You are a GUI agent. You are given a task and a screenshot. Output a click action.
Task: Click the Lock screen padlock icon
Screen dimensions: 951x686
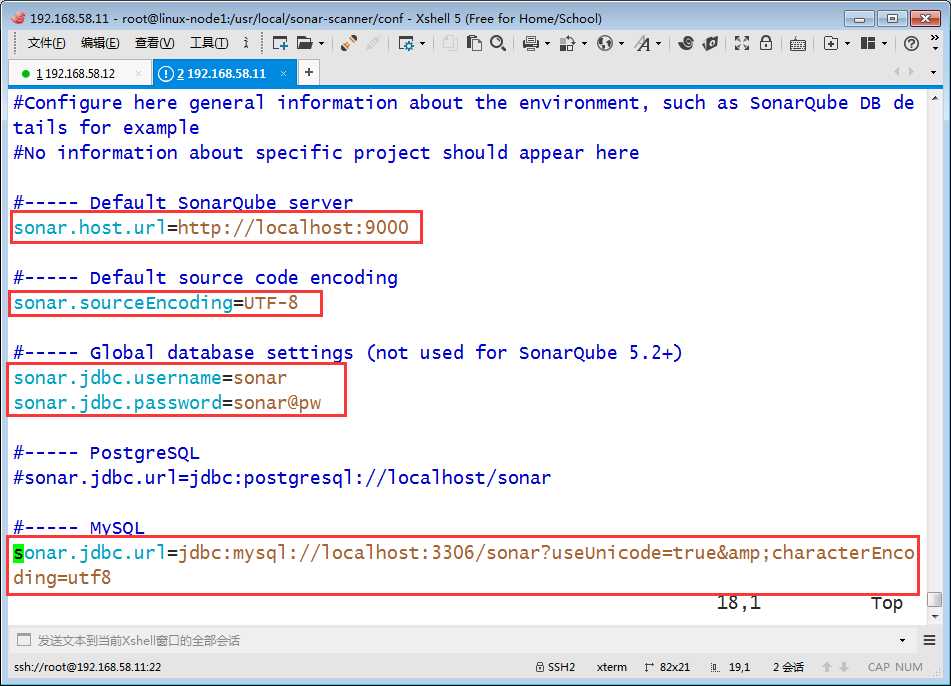pos(766,43)
